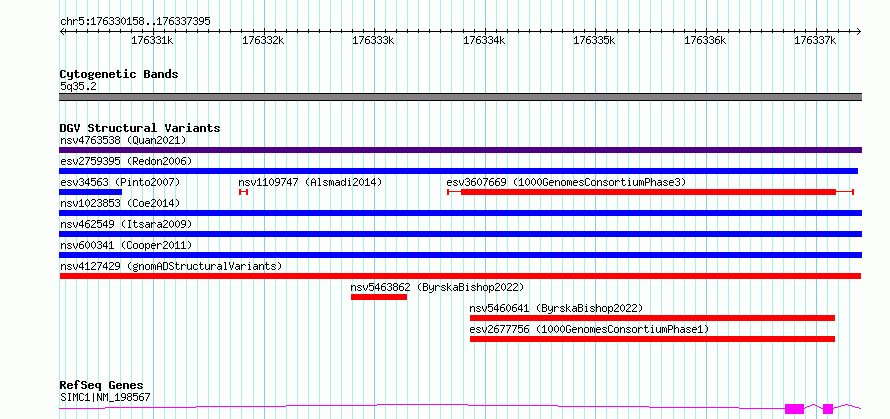Viewport: 890px width, 419px height.
Task: Click the left arrowhead of the ruler
Action: pos(62,32)
